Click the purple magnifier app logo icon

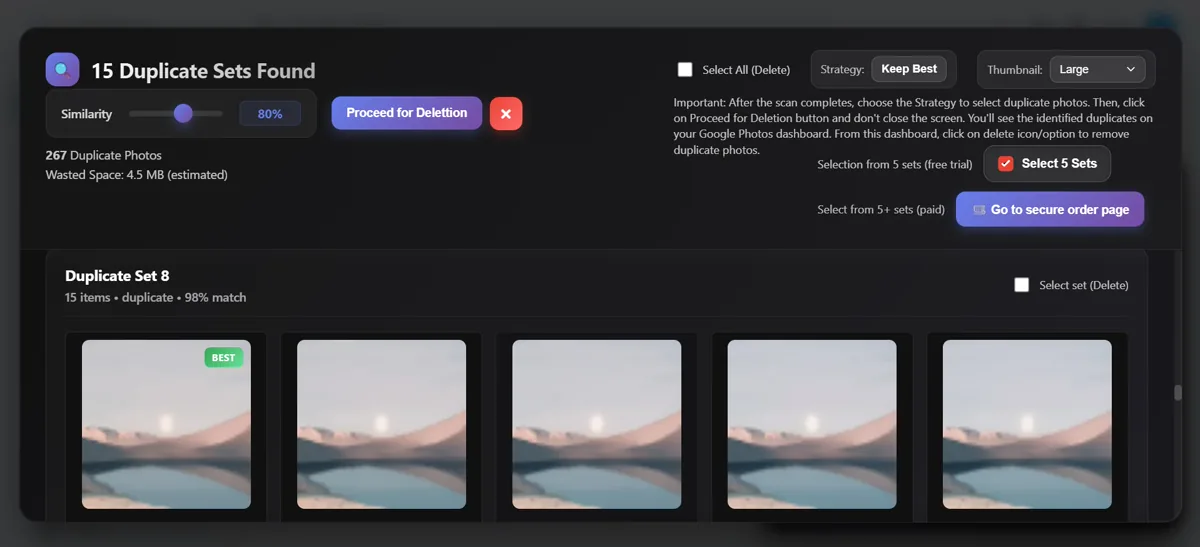62,70
